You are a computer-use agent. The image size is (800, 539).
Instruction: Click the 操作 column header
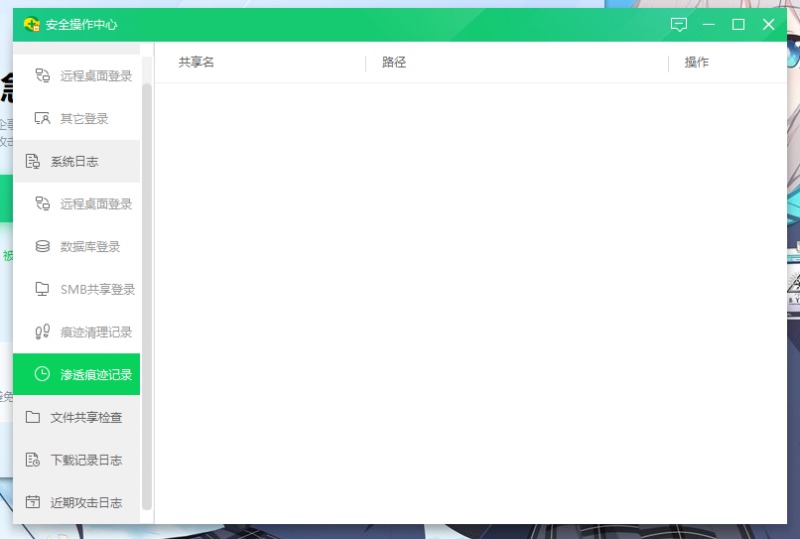coord(696,63)
